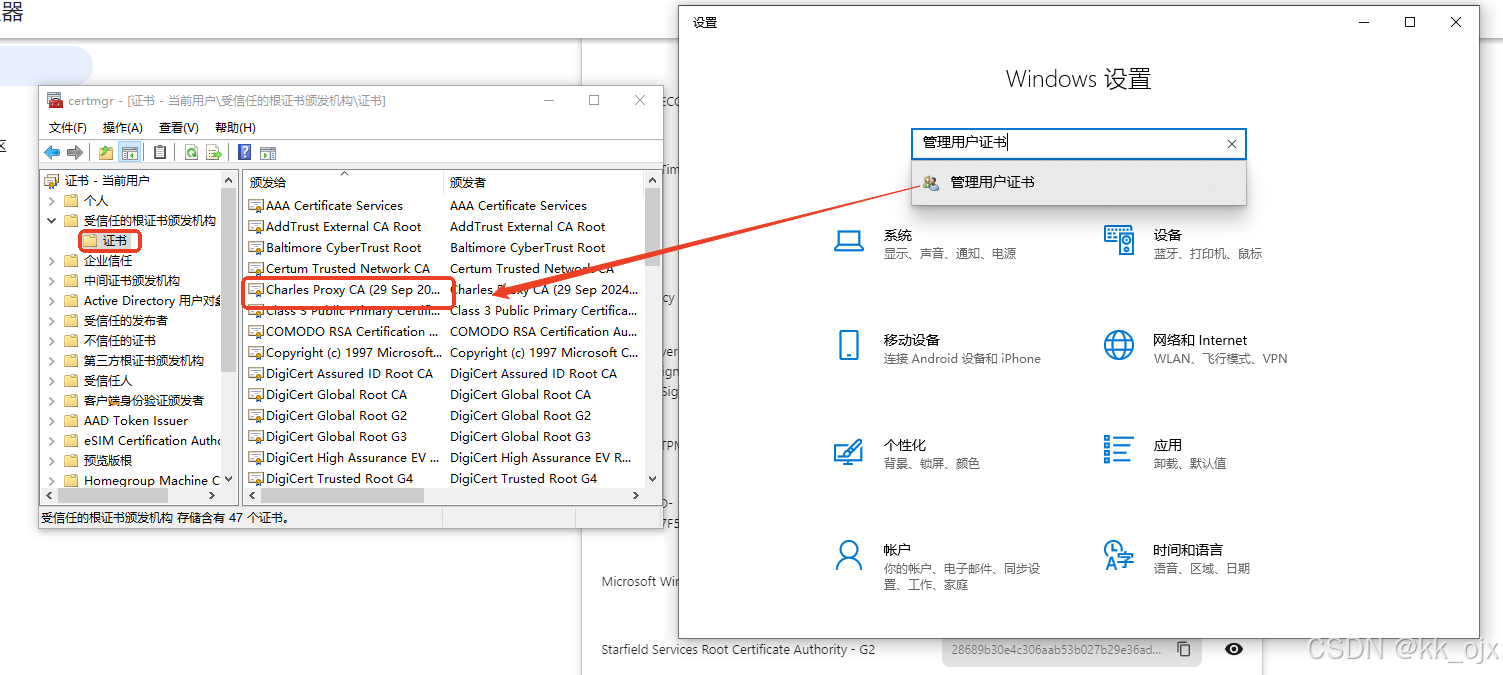Expand the 不信任的证书 tree node

pyautogui.click(x=52, y=340)
